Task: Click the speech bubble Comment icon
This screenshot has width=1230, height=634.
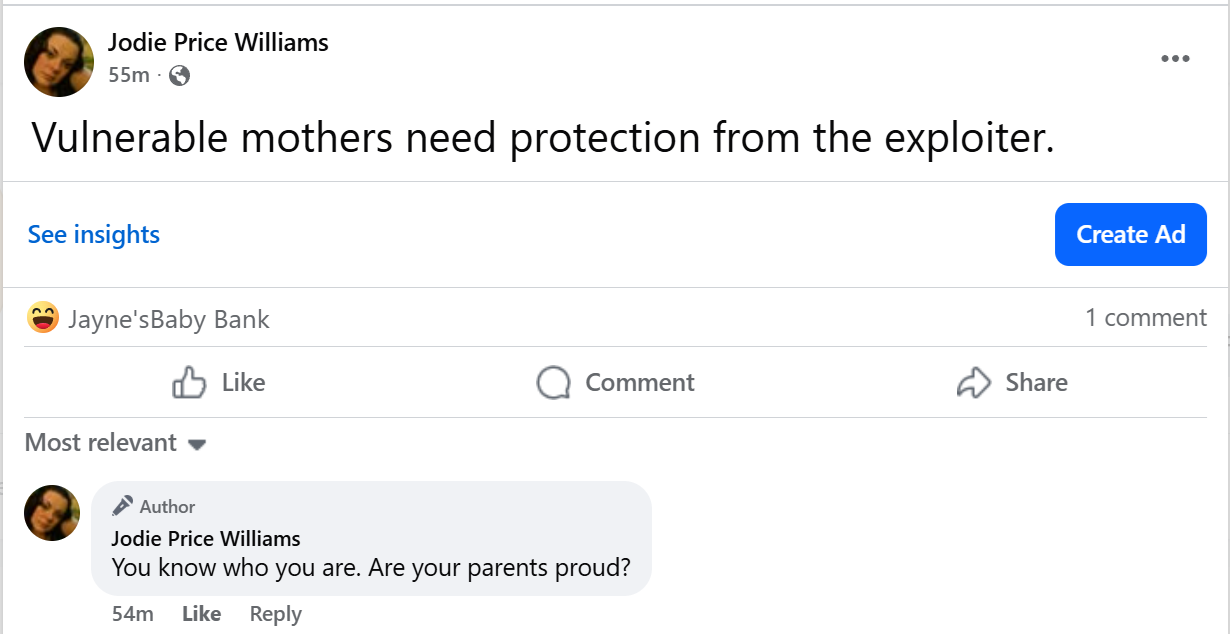Action: pos(553,383)
